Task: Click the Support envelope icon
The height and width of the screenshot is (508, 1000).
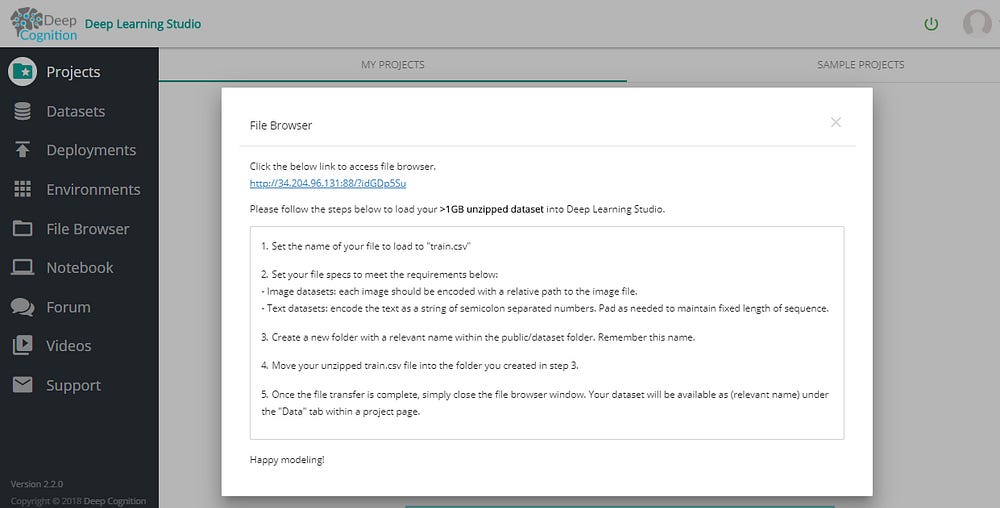Action: [22, 385]
